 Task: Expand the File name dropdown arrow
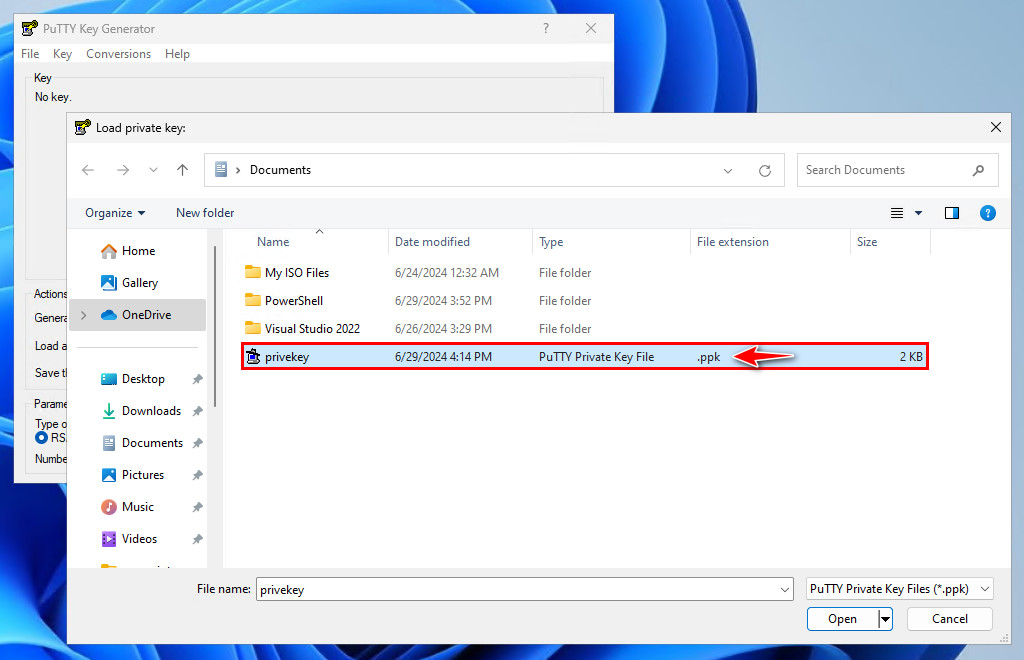click(784, 589)
